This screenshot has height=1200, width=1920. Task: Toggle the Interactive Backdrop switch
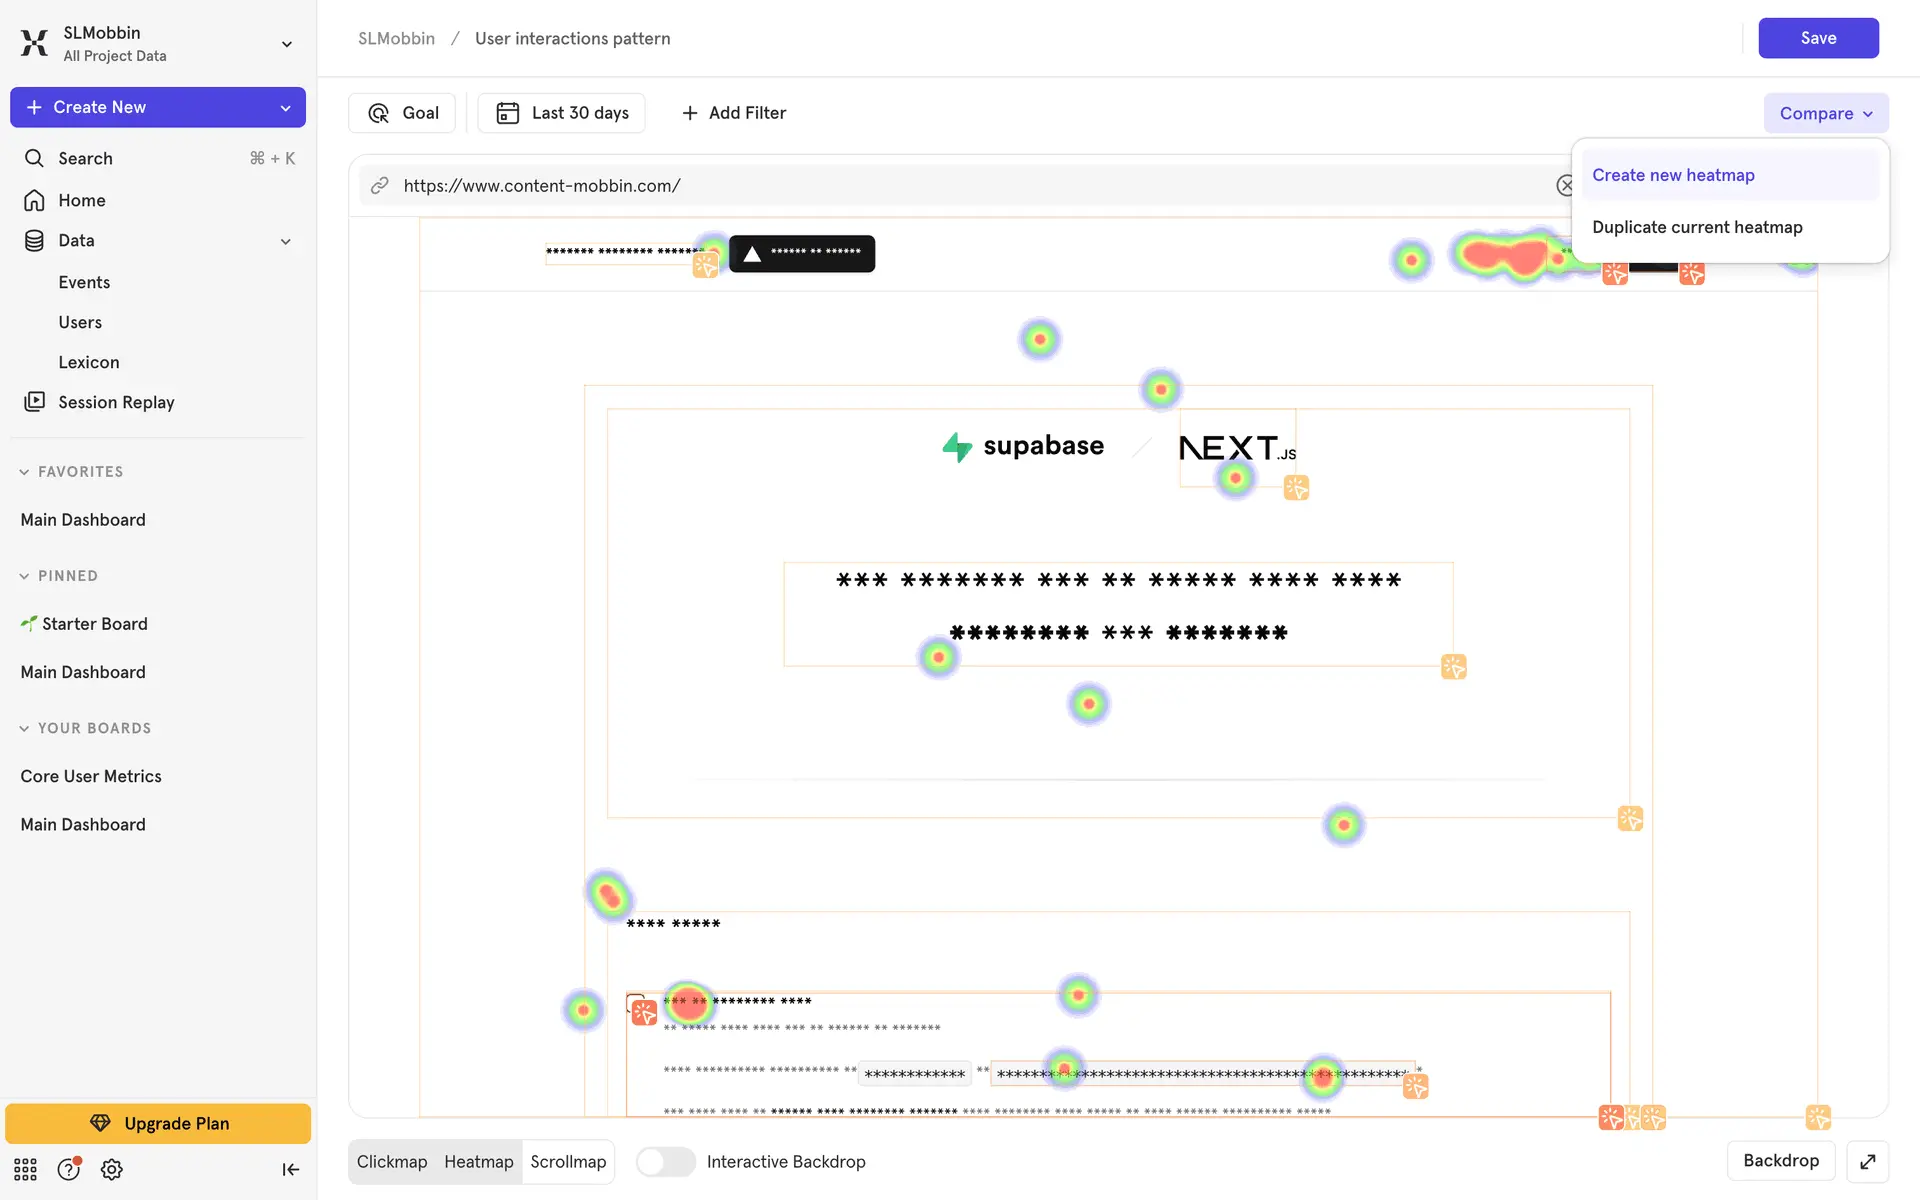tap(665, 1161)
